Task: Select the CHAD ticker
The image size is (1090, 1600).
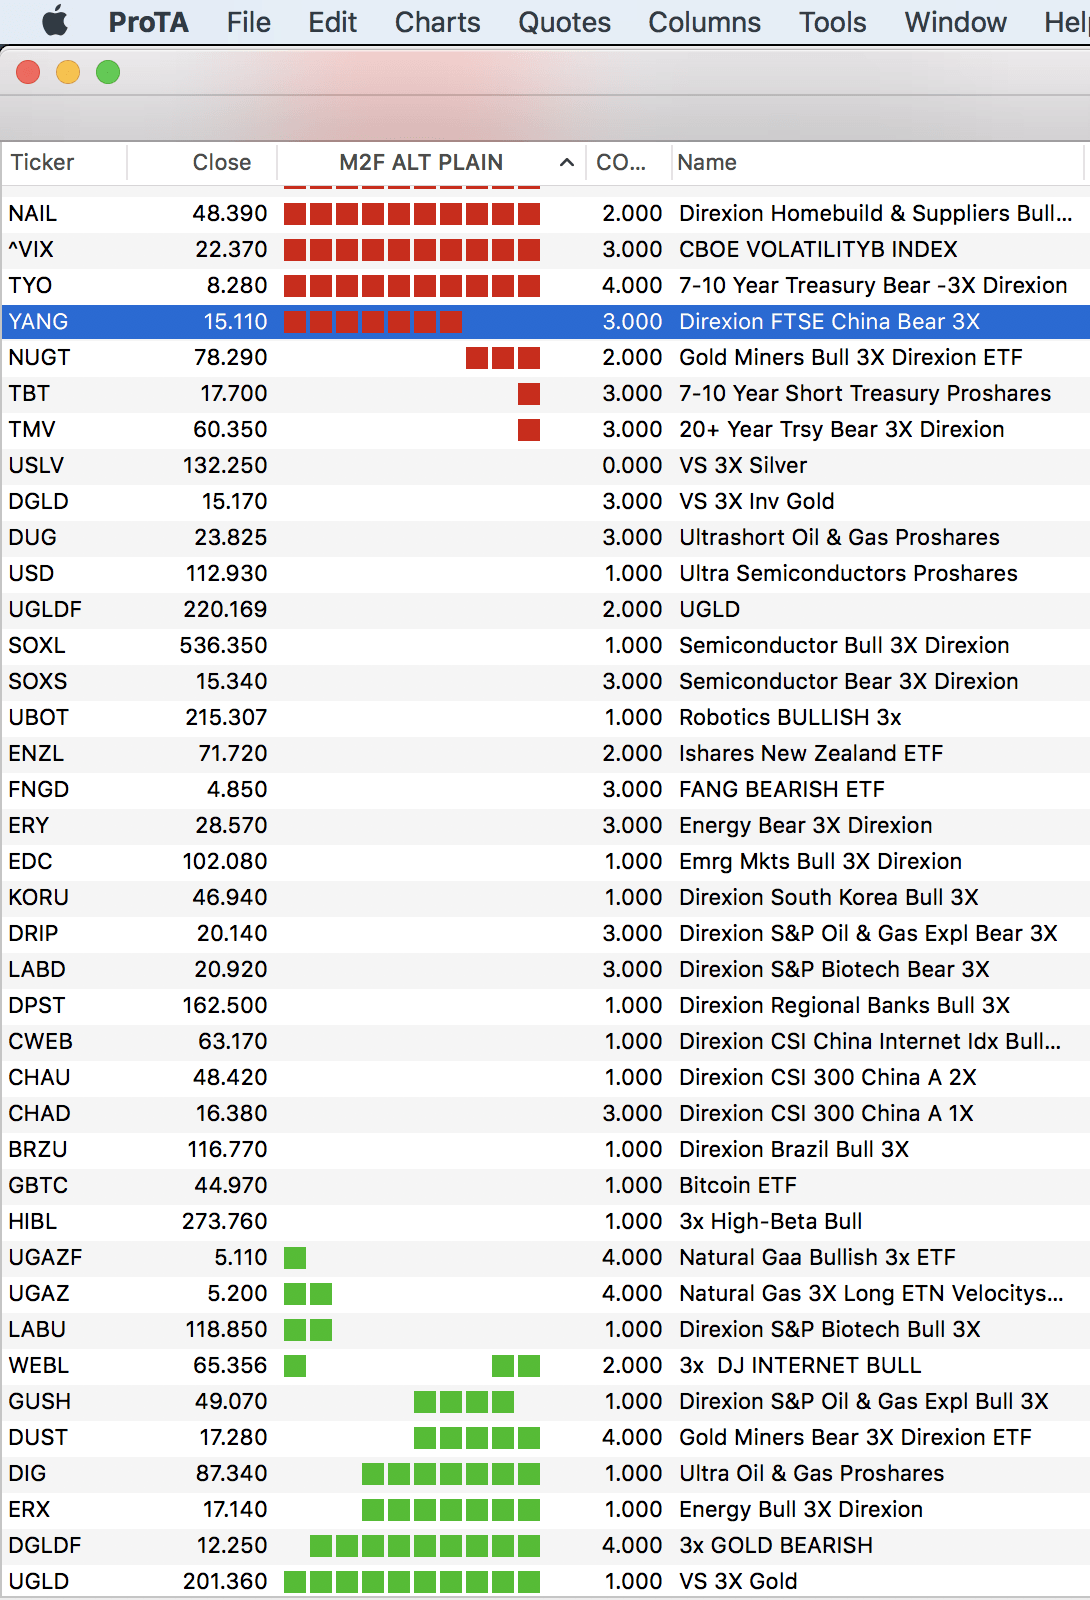Action: click(40, 1113)
